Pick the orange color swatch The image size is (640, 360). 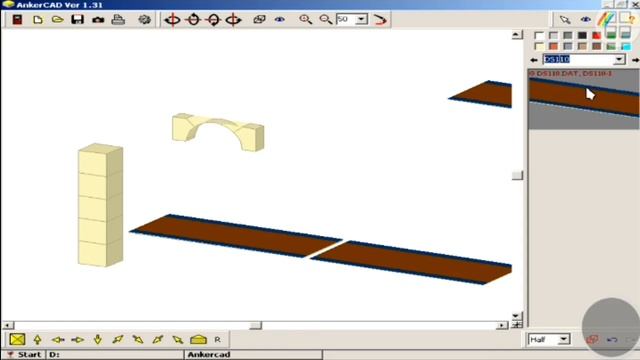click(x=553, y=46)
